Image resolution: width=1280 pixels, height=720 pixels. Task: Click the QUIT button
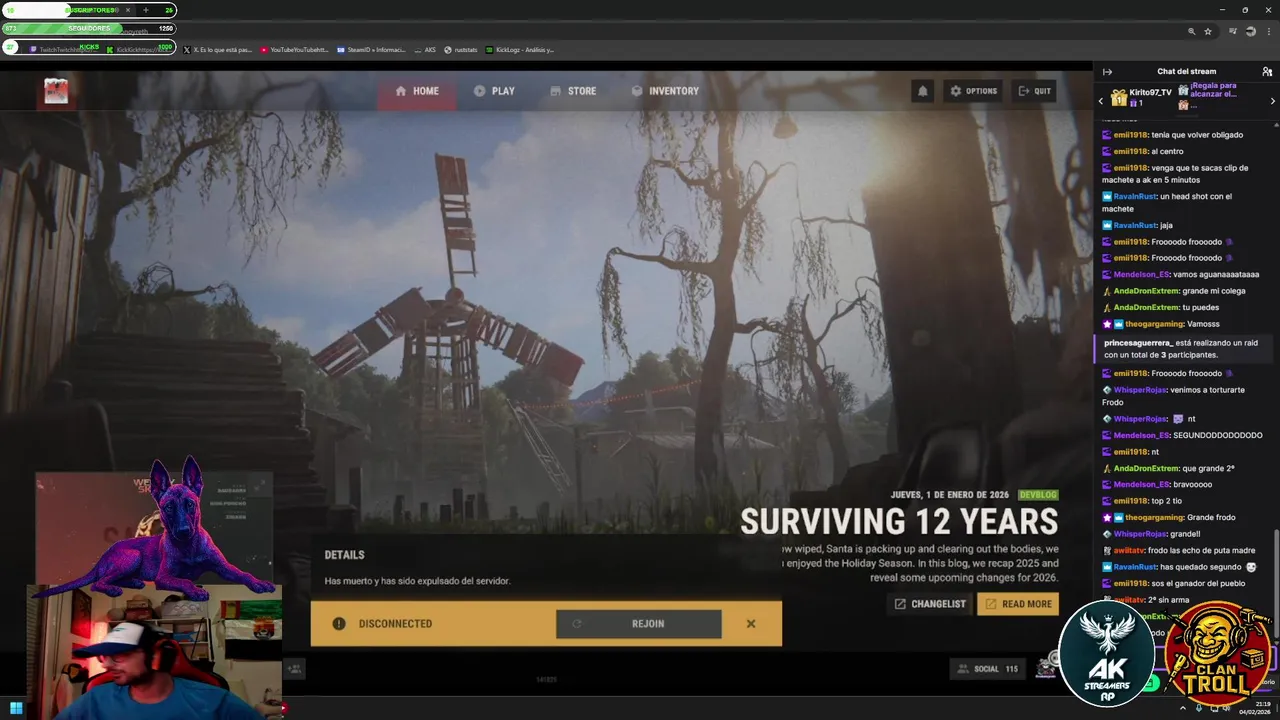pyautogui.click(x=1034, y=91)
